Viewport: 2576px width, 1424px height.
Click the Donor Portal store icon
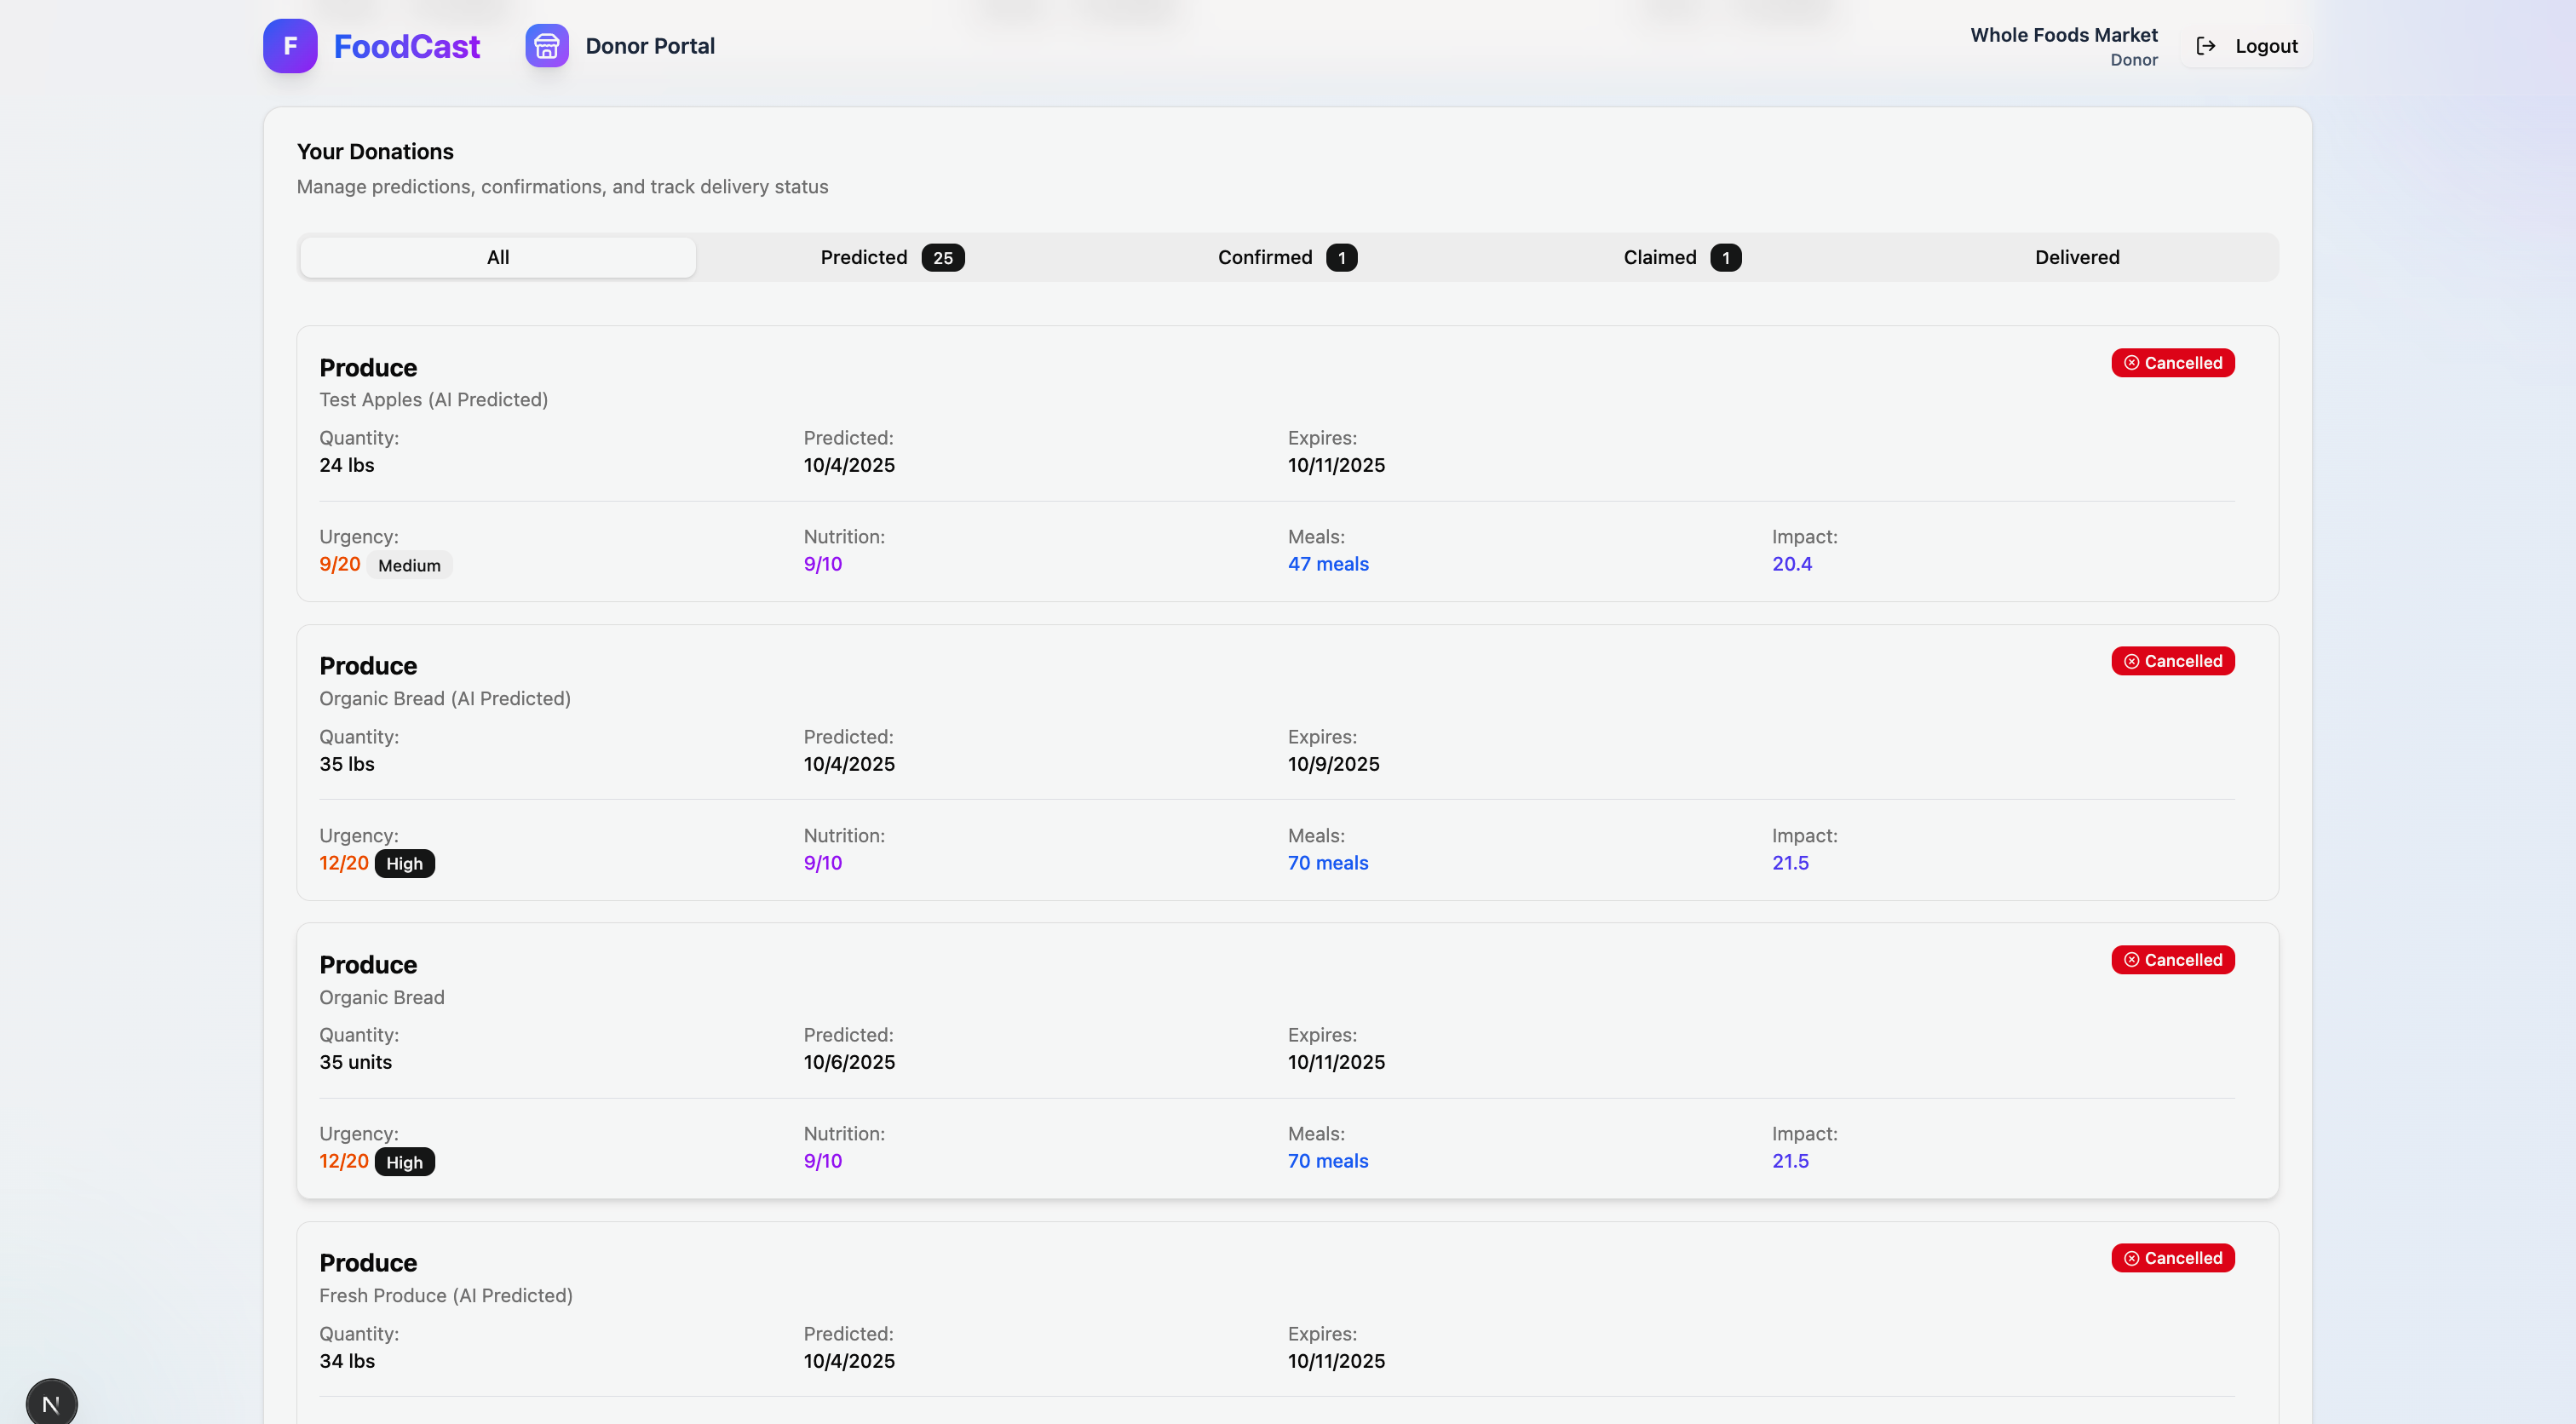547,46
